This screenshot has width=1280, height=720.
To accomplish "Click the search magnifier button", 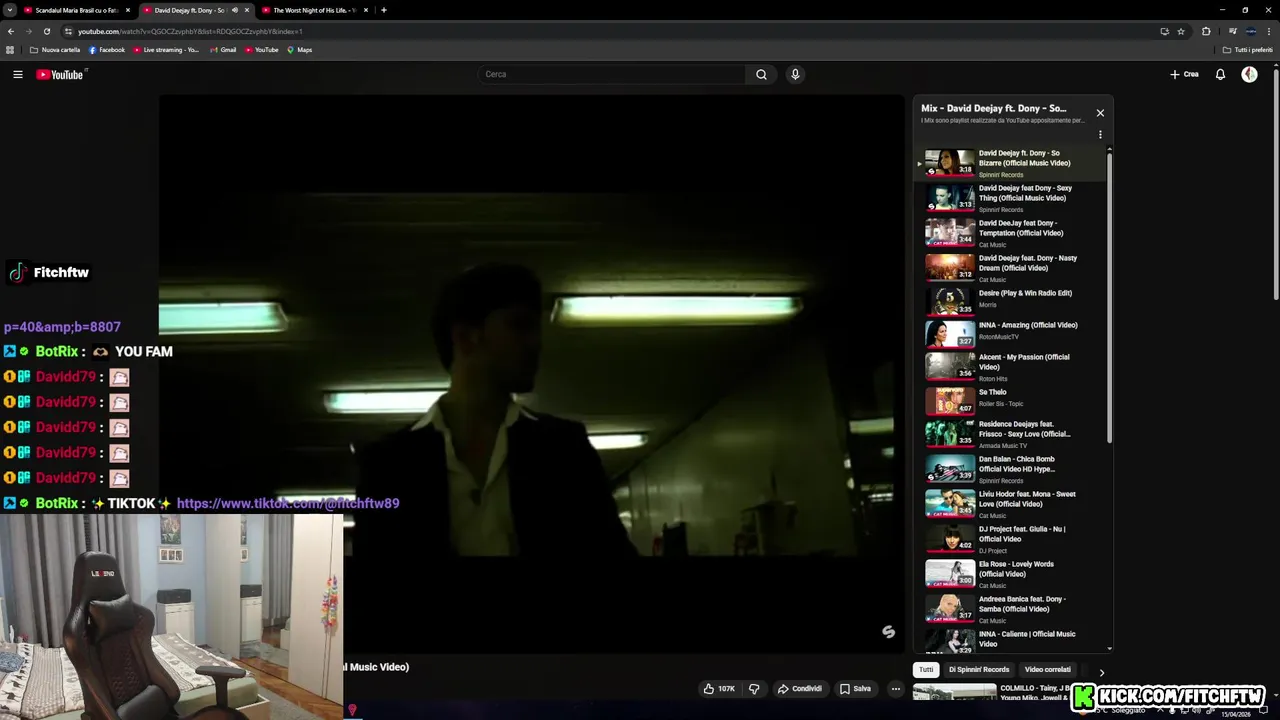I will coord(761,74).
